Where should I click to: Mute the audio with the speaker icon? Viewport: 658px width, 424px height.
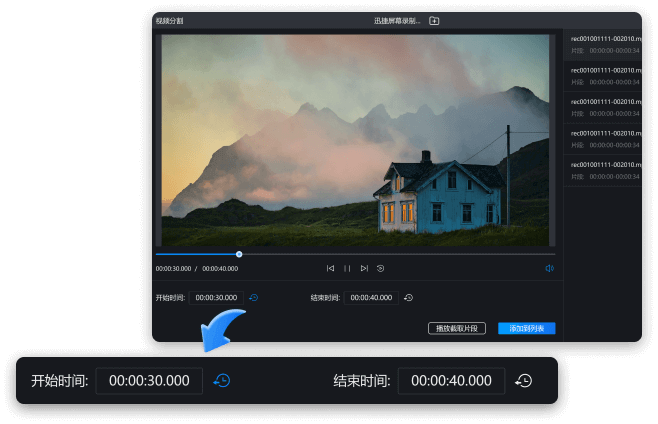point(549,268)
